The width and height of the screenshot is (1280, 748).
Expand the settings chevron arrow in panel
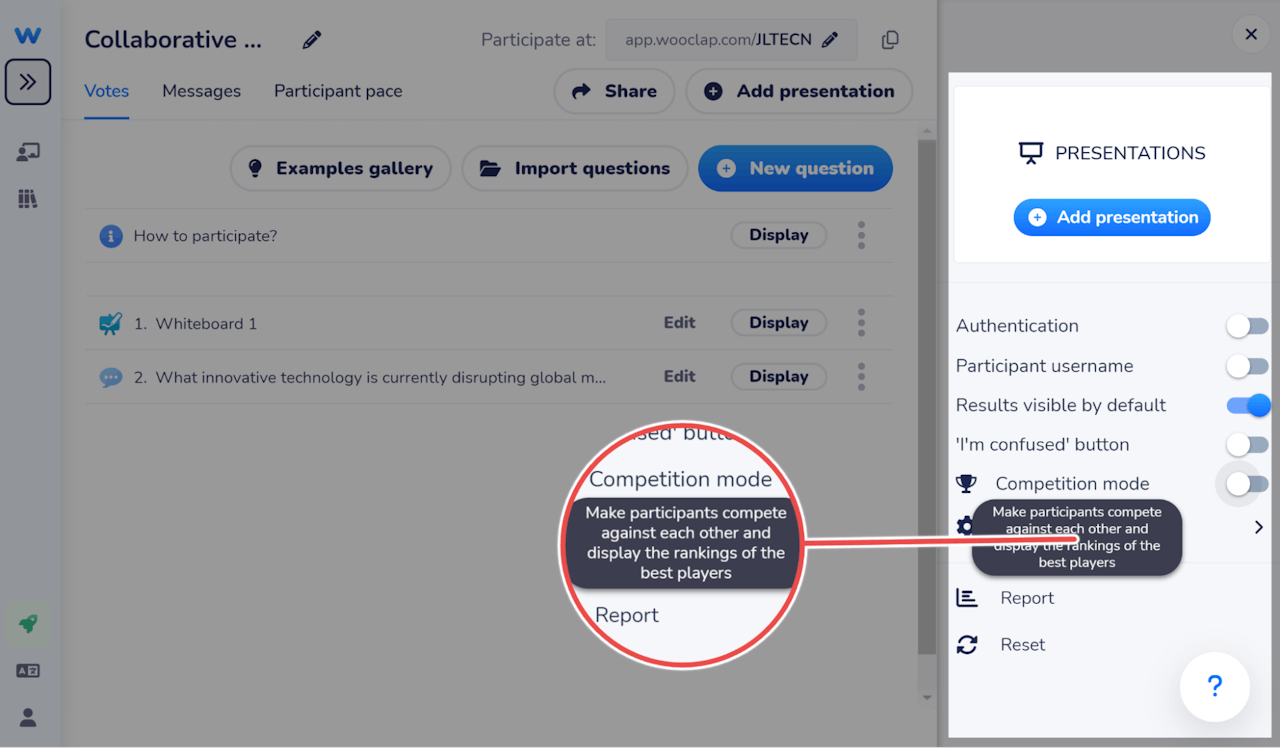(1258, 527)
